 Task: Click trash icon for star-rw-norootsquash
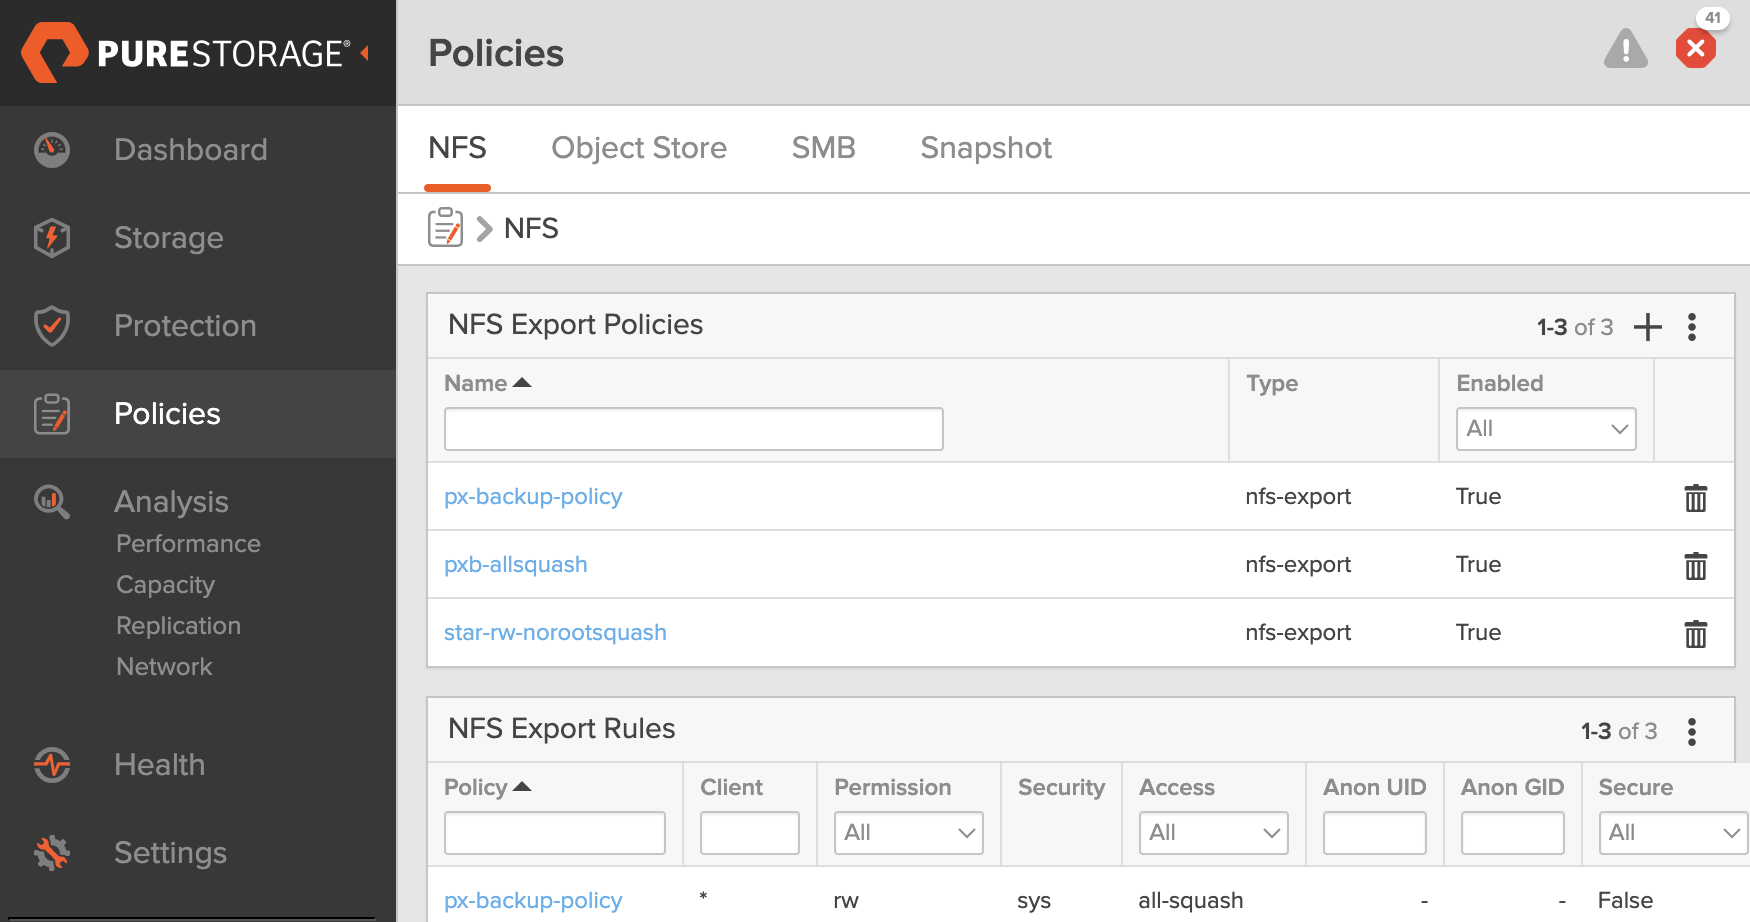(x=1695, y=633)
